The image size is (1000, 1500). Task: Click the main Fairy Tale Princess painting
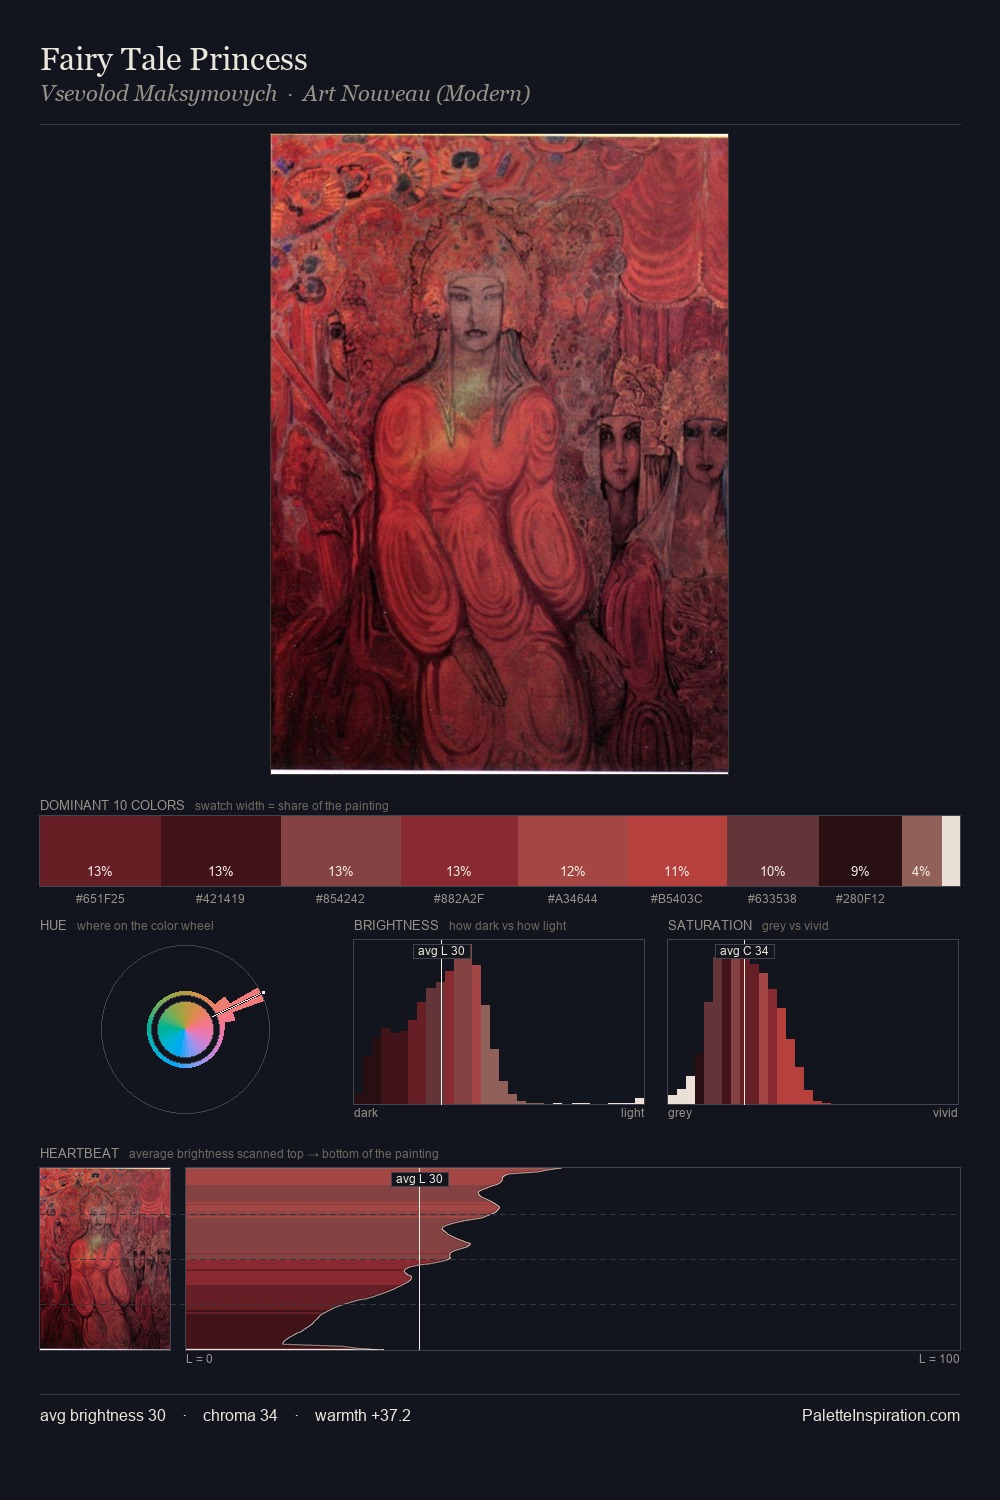pos(499,454)
